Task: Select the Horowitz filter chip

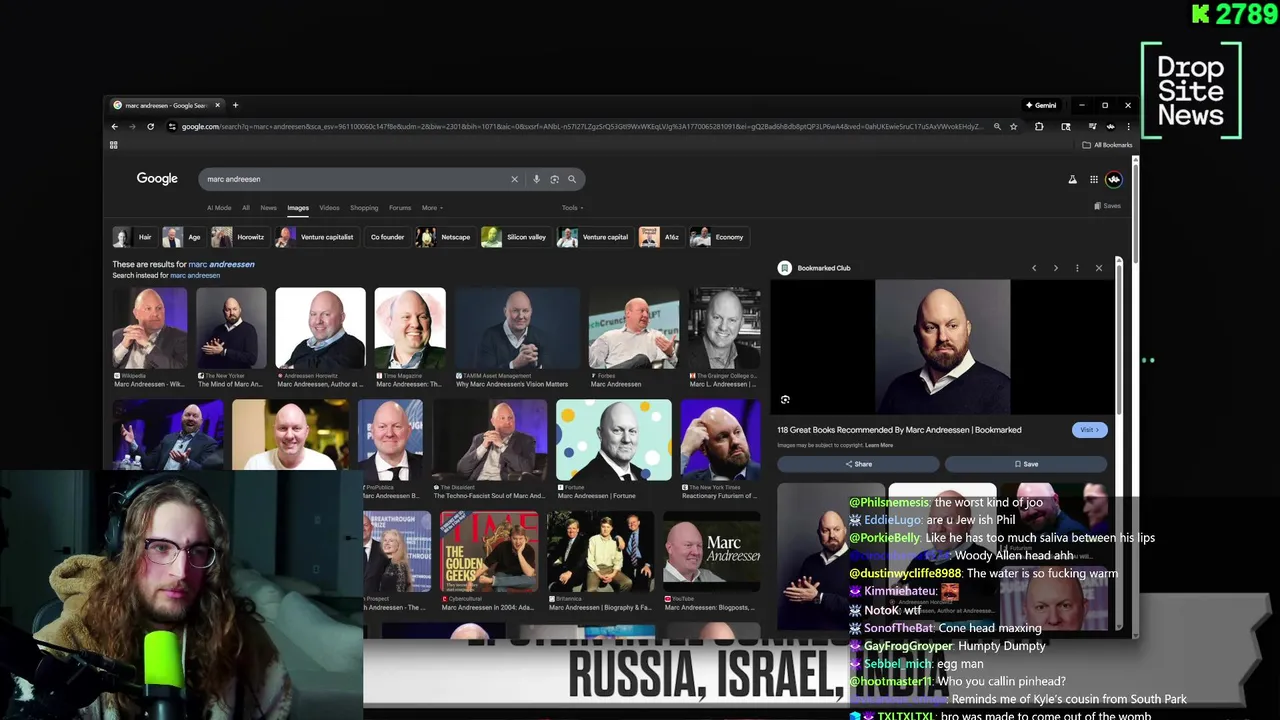Action: point(239,237)
